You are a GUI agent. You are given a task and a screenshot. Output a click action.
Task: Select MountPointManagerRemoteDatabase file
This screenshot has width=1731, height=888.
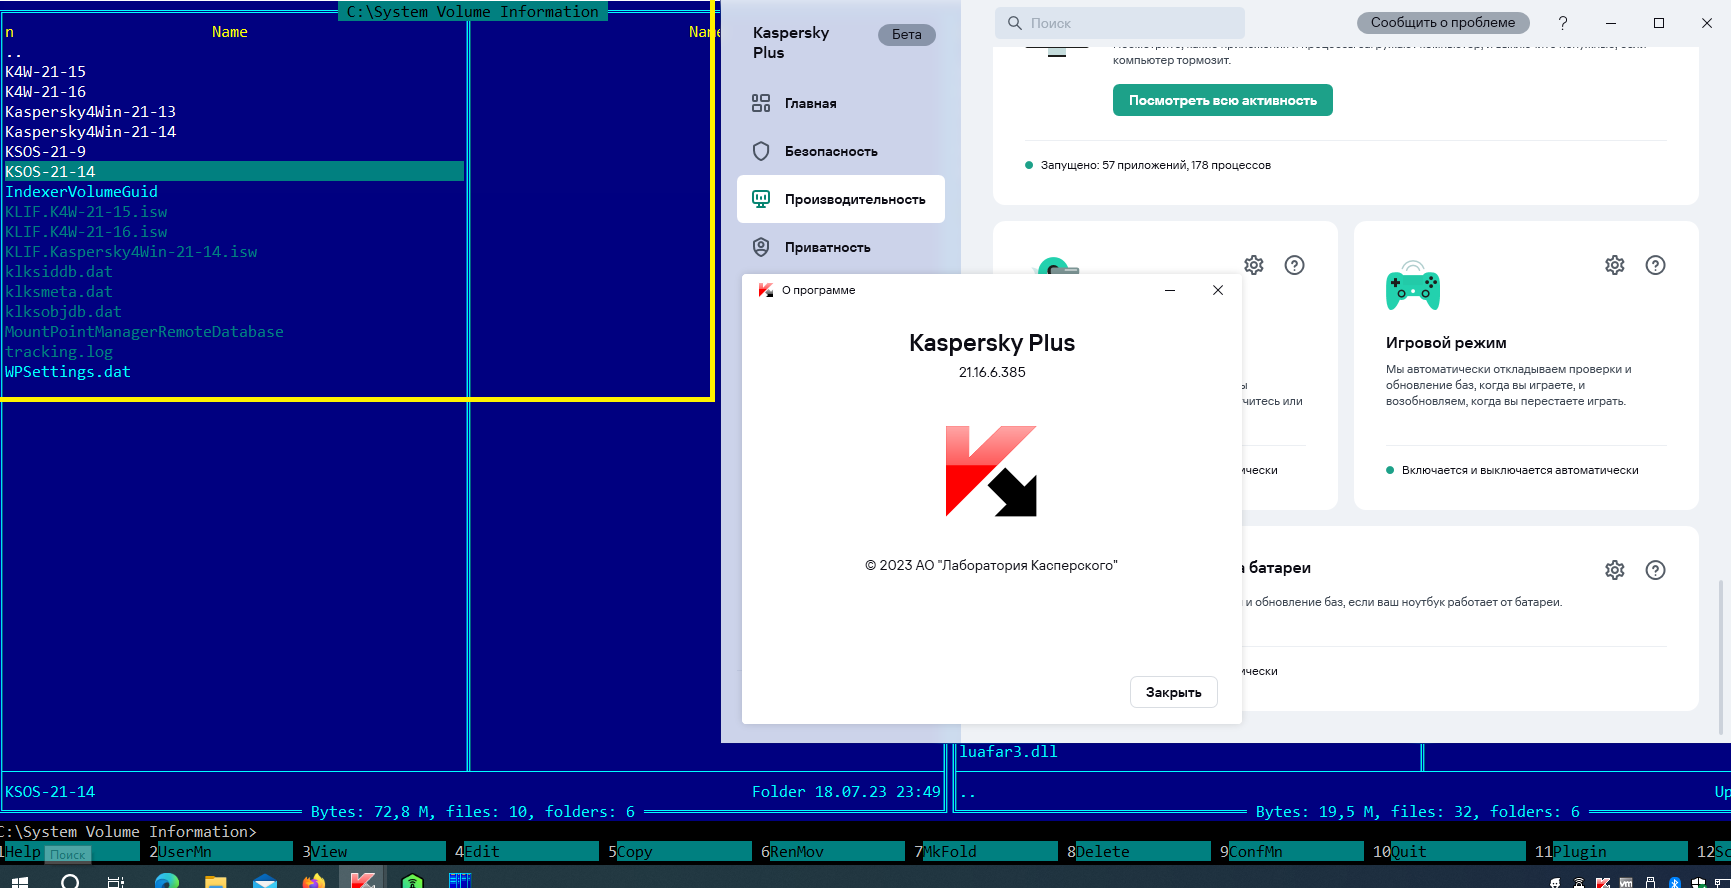tap(144, 332)
